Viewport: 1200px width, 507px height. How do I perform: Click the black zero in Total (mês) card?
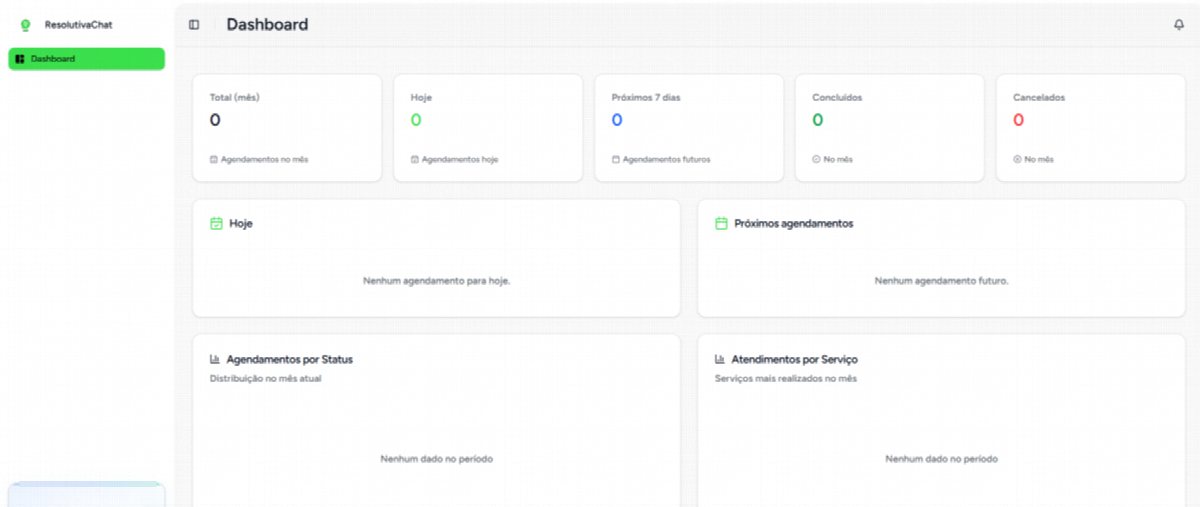point(215,120)
